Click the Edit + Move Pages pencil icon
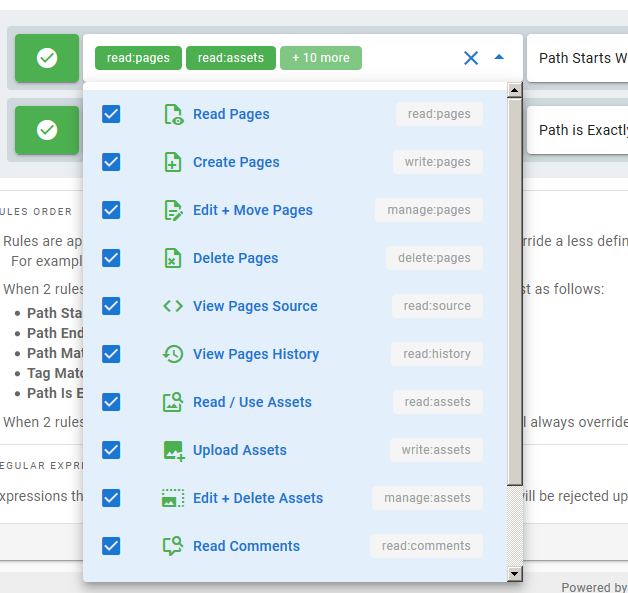The image size is (628, 593). 173,210
